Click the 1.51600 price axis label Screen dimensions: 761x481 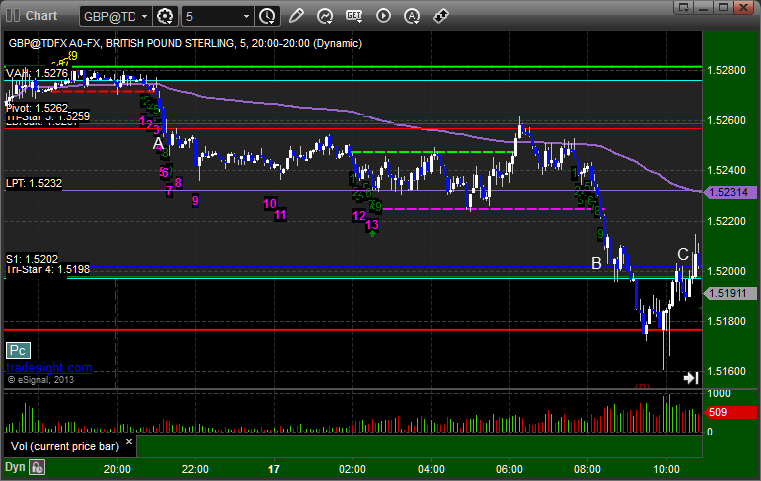726,371
